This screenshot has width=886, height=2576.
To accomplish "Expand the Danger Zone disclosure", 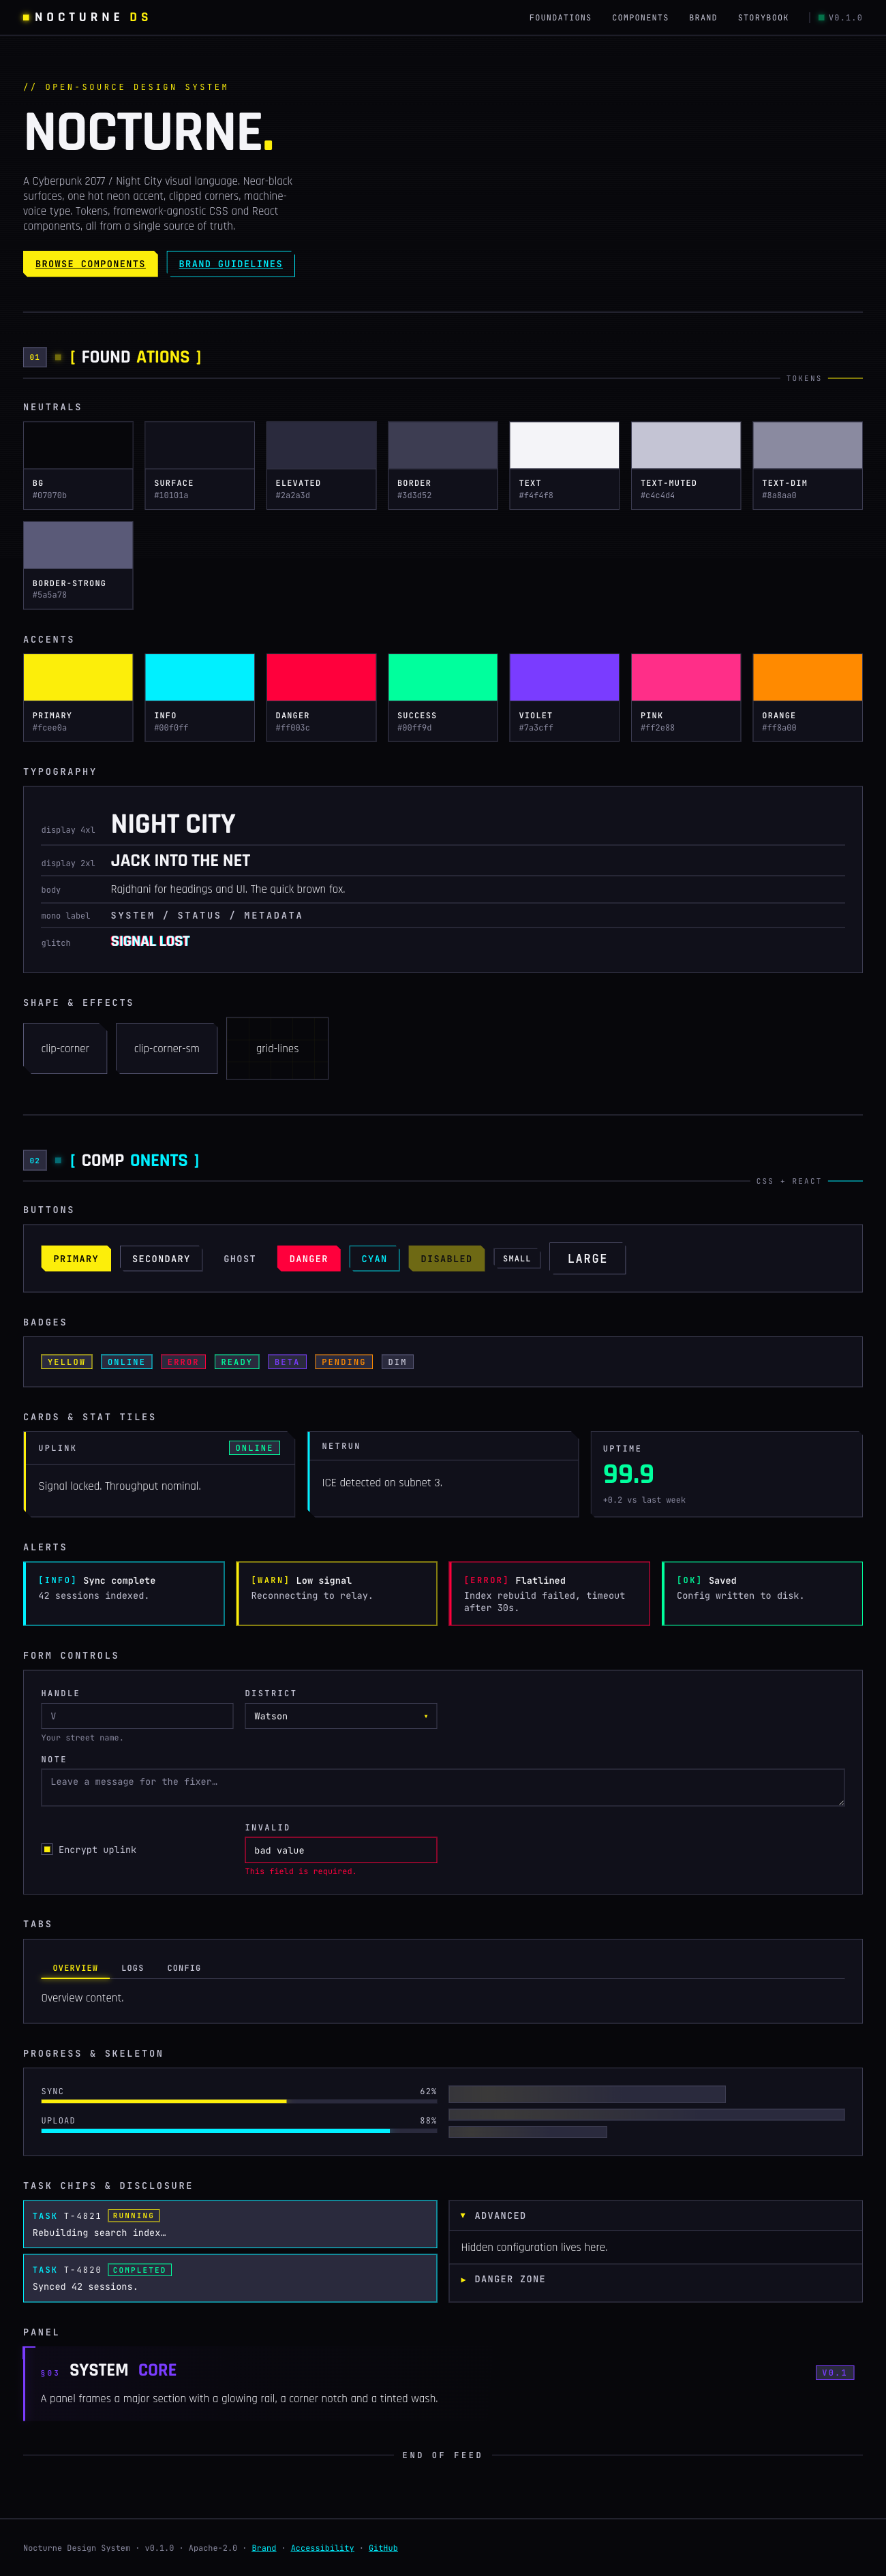I will point(656,2279).
